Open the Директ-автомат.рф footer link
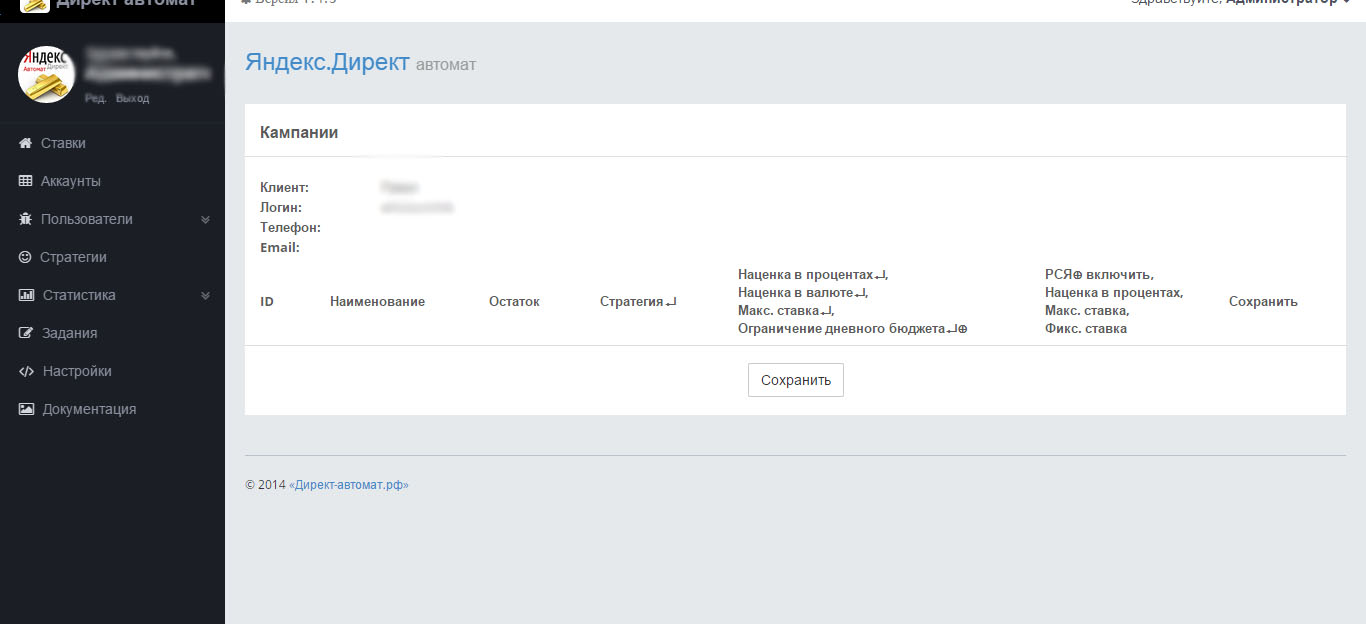The image size is (1366, 624). [x=349, y=485]
